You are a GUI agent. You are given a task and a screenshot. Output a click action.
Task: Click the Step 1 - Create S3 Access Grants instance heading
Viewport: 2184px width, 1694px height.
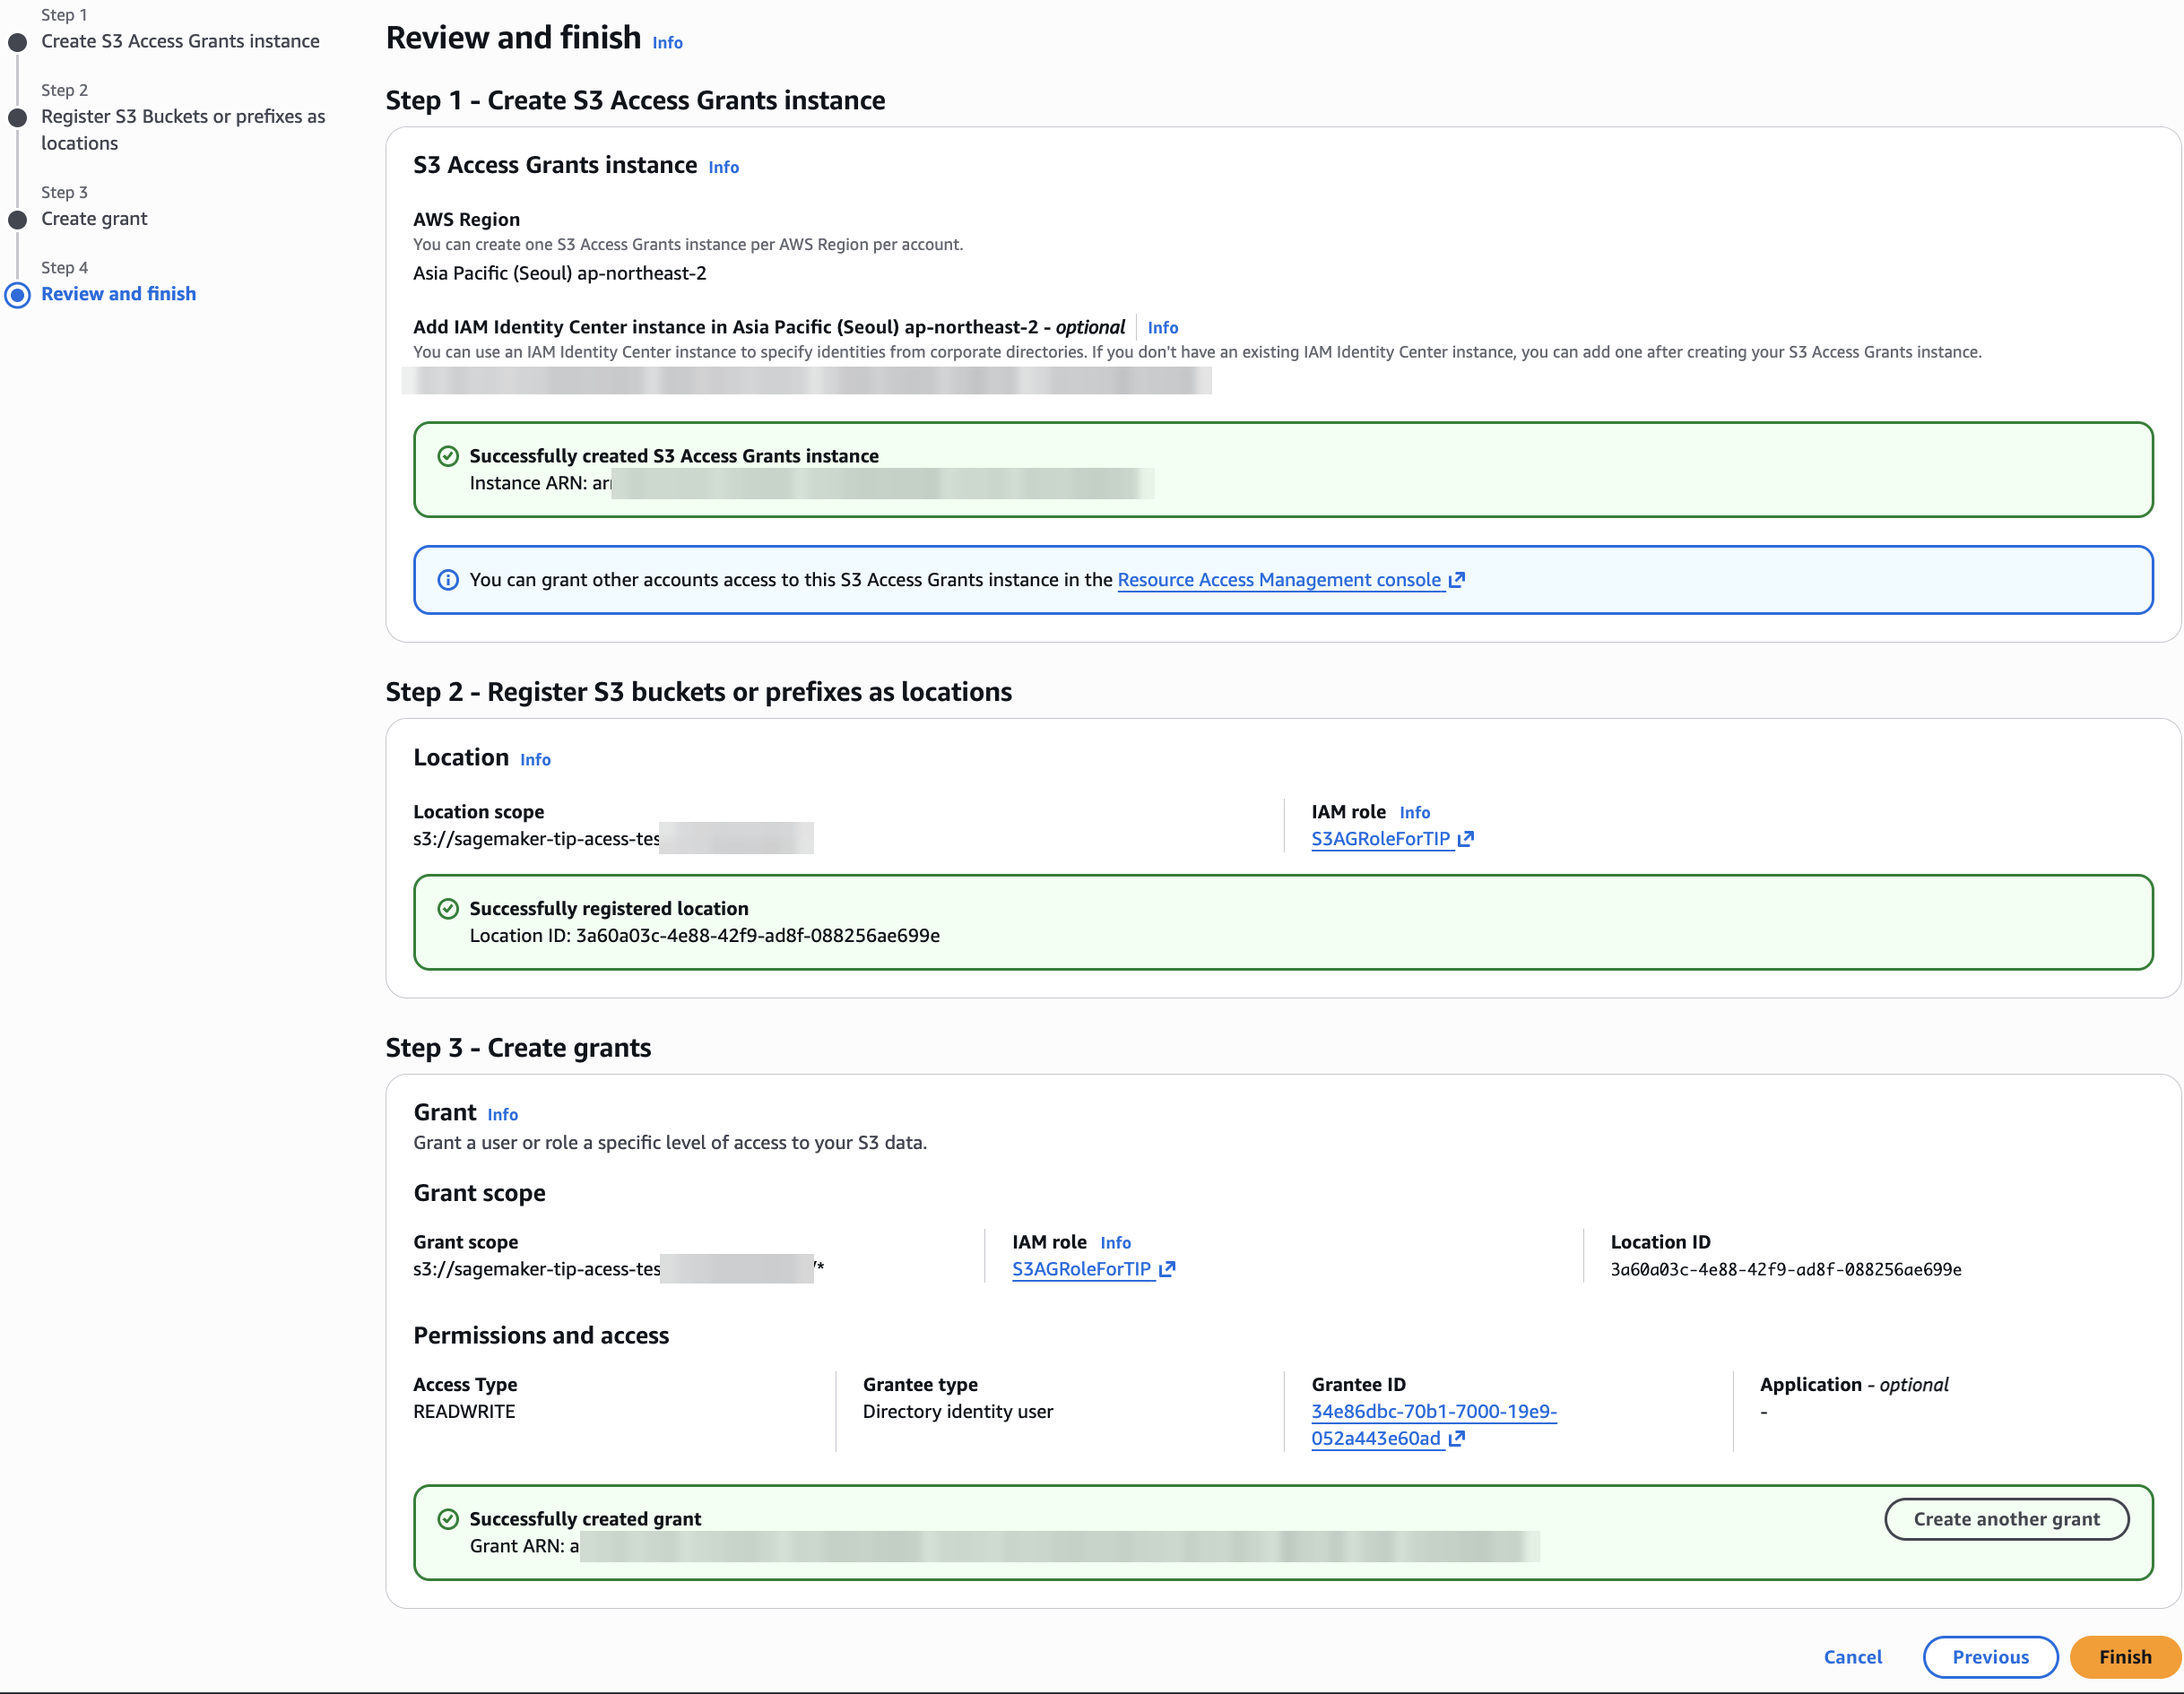(x=635, y=101)
